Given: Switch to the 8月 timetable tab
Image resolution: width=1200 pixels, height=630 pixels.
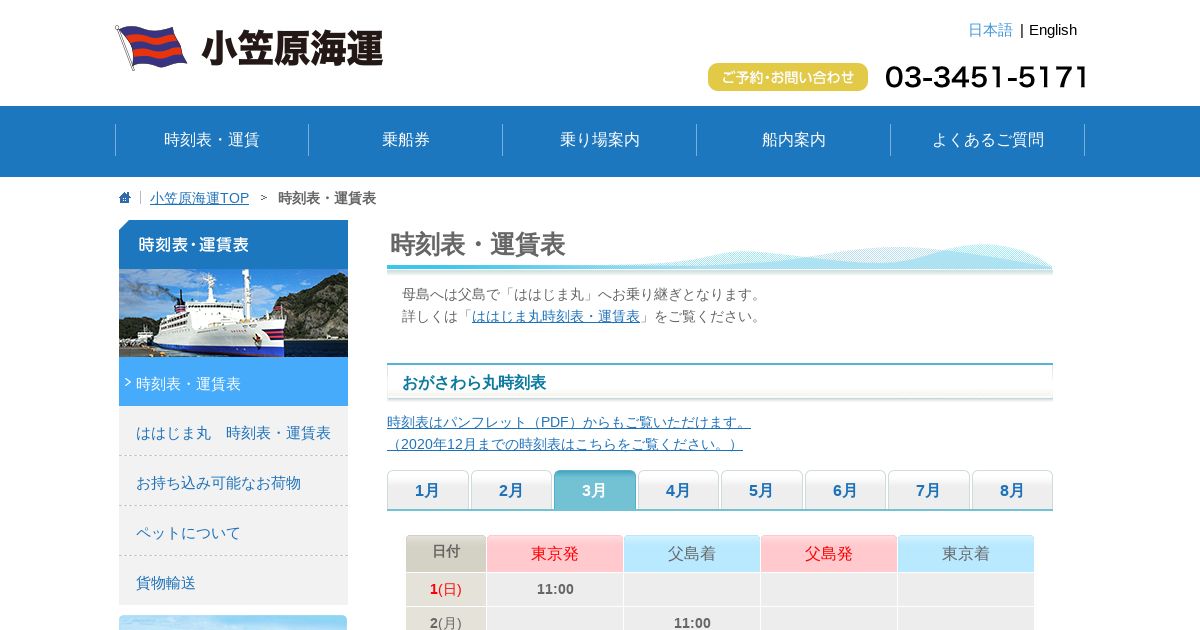Looking at the screenshot, I should 1012,490.
